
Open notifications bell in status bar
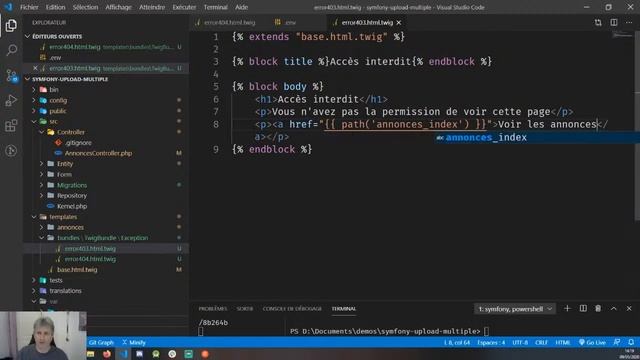[x=631, y=342]
